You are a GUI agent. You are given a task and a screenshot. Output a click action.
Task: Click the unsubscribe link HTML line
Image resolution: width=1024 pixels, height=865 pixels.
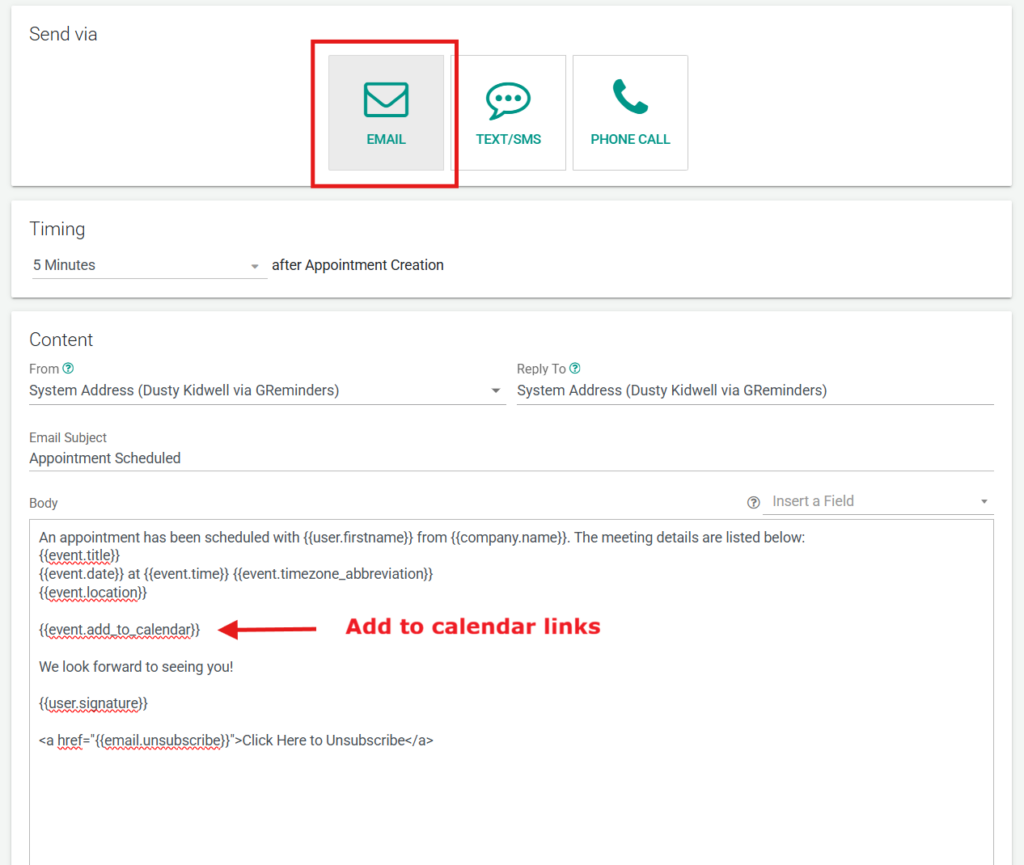pyautogui.click(x=236, y=740)
